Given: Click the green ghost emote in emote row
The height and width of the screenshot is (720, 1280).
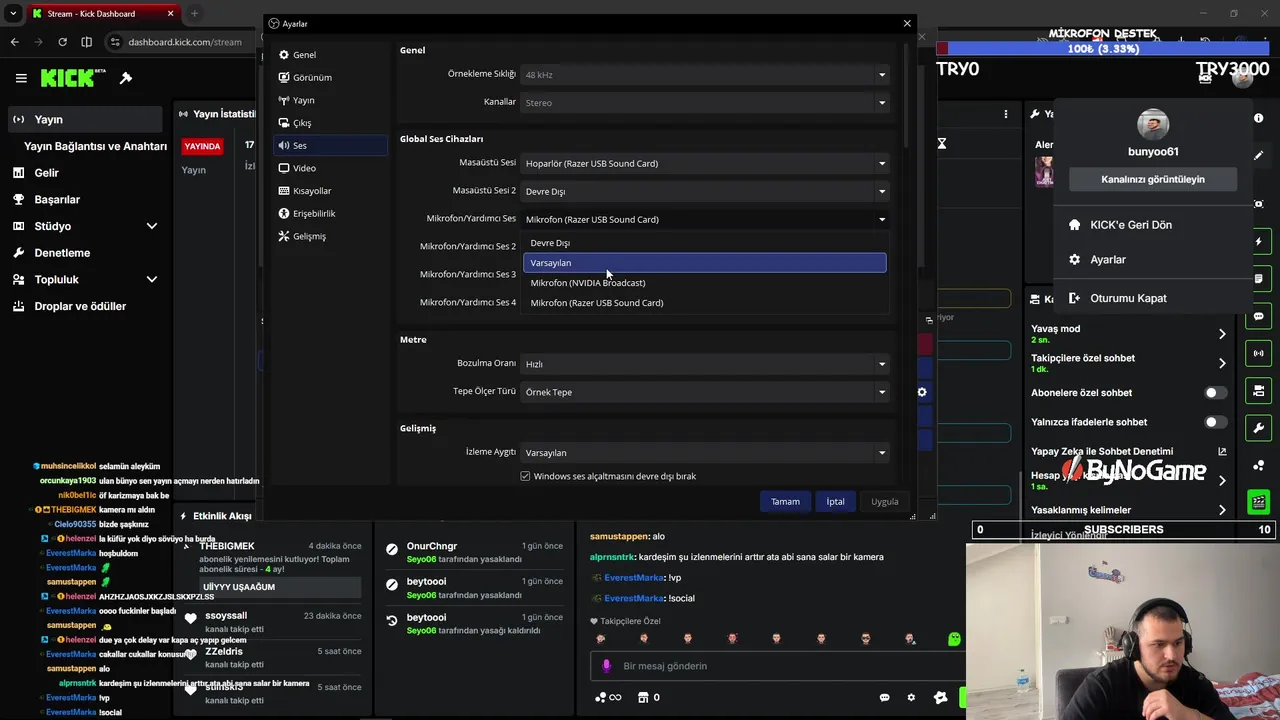Looking at the screenshot, I should [x=954, y=639].
